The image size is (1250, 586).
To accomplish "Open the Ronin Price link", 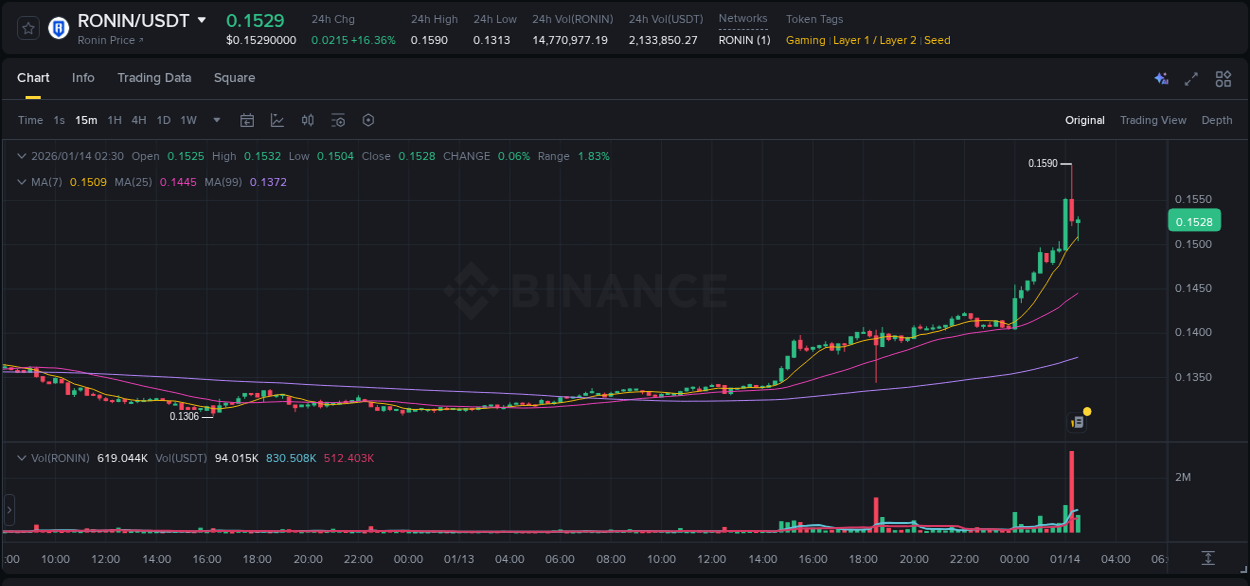I will pyautogui.click(x=106, y=40).
